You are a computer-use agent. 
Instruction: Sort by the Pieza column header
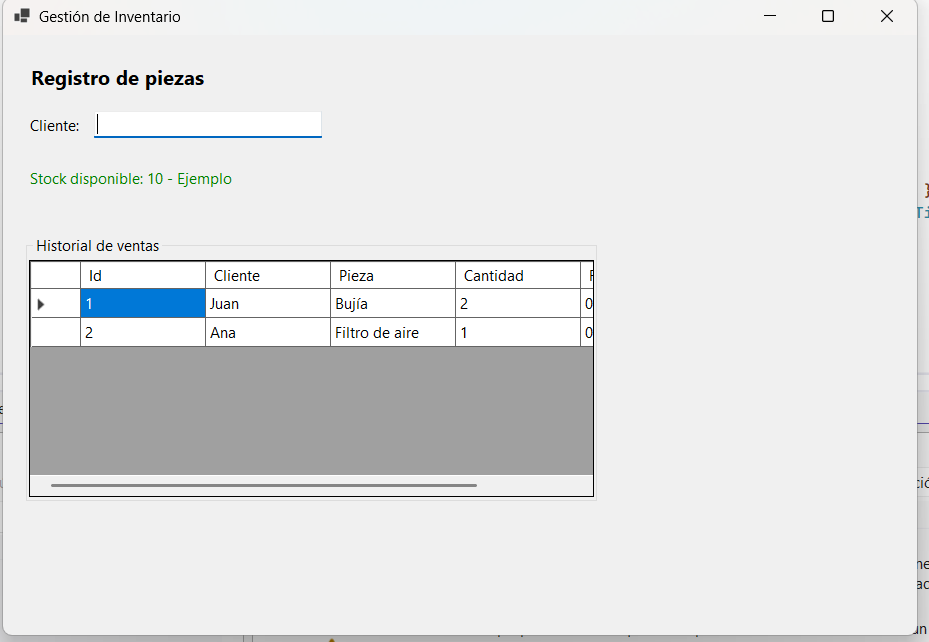pos(392,276)
